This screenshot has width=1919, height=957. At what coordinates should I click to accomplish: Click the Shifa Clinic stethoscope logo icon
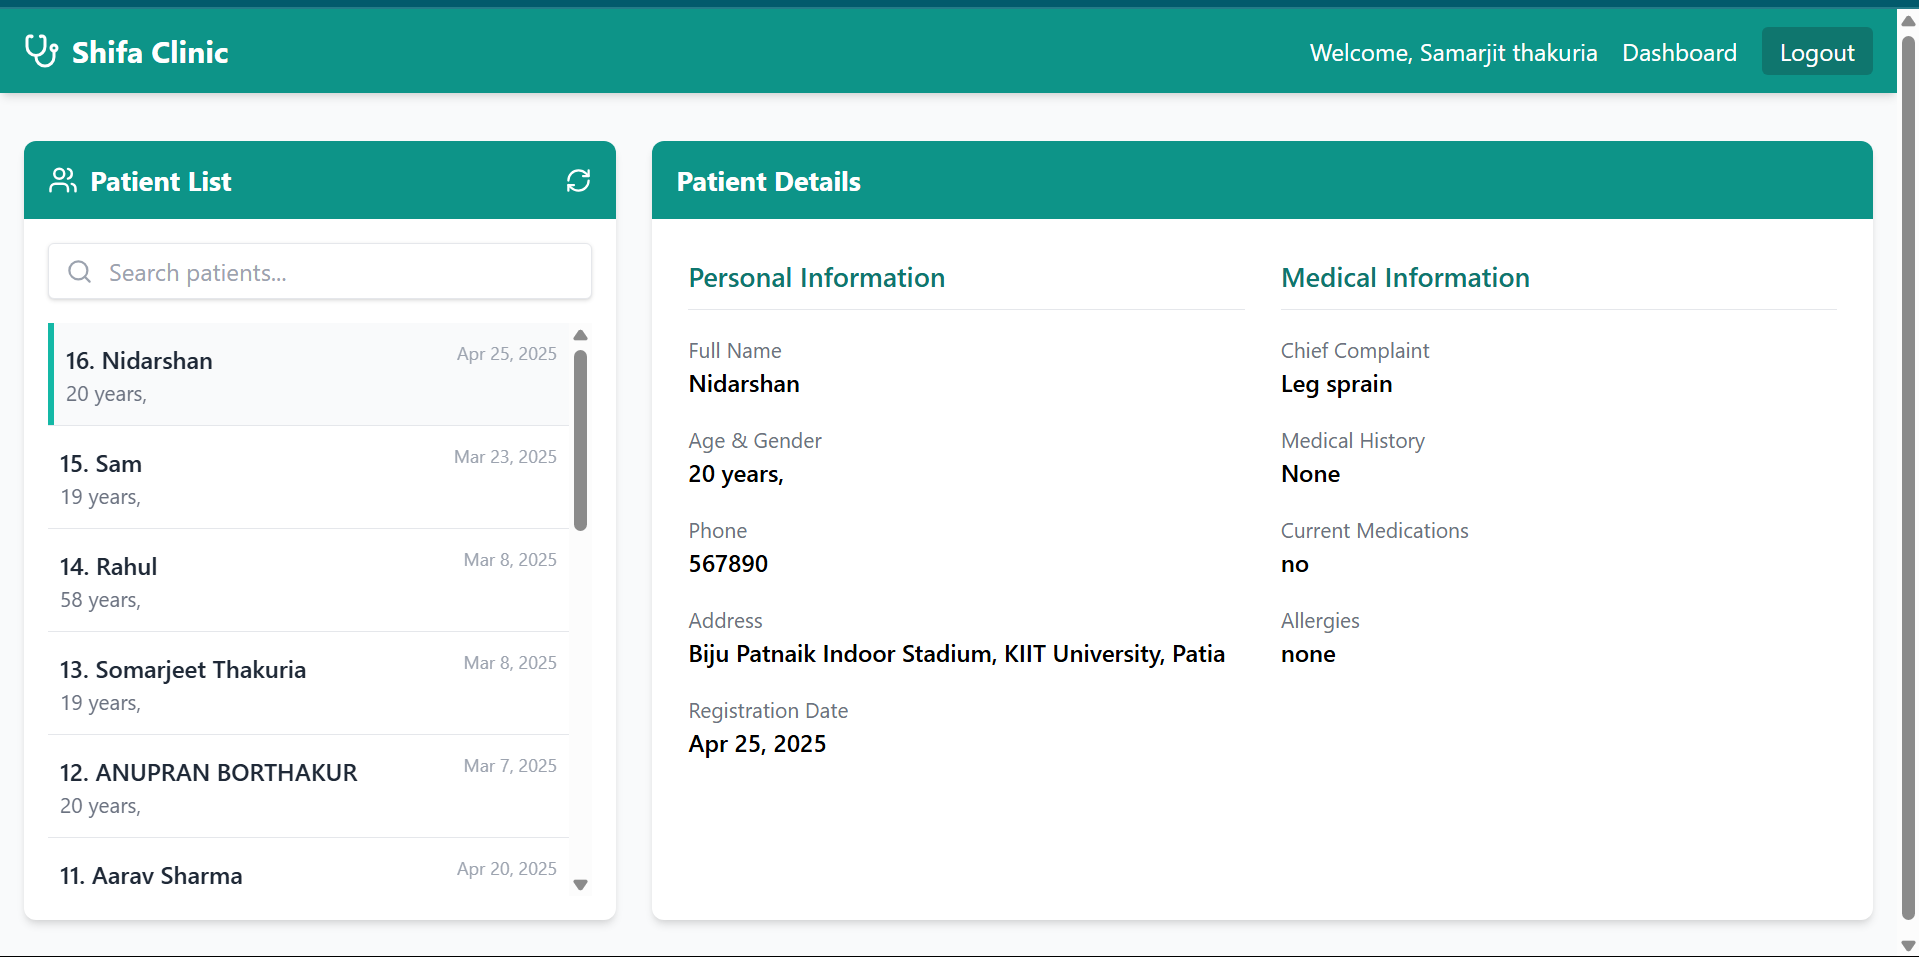(x=41, y=51)
